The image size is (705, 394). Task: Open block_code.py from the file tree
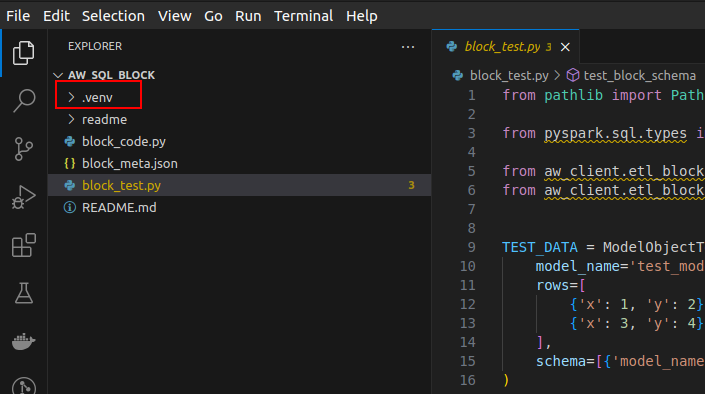tap(124, 142)
